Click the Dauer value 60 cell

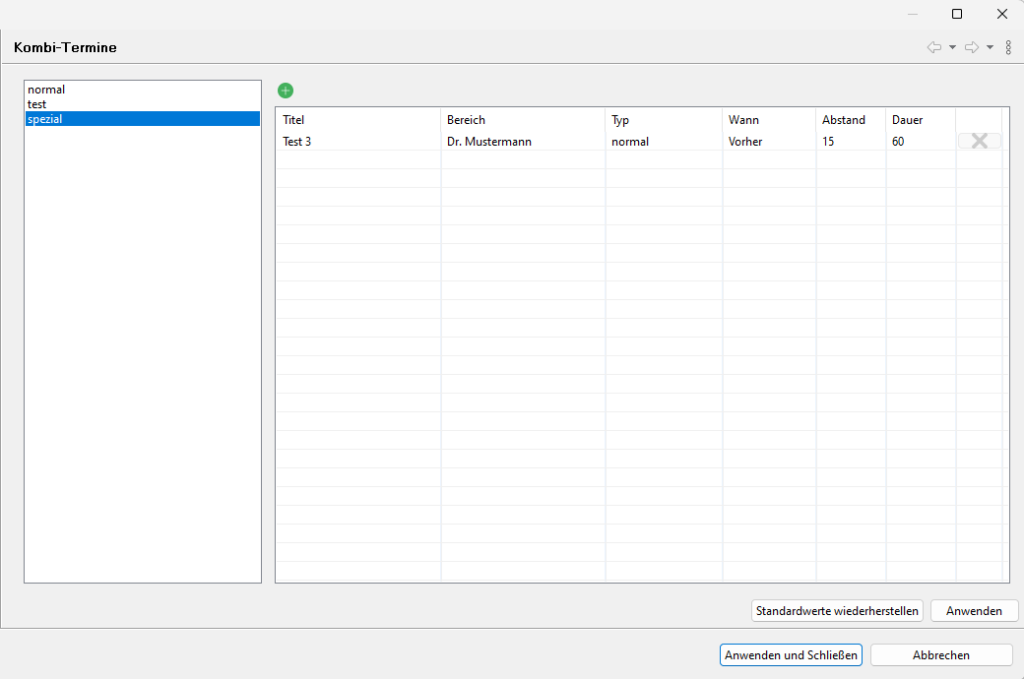coord(898,142)
